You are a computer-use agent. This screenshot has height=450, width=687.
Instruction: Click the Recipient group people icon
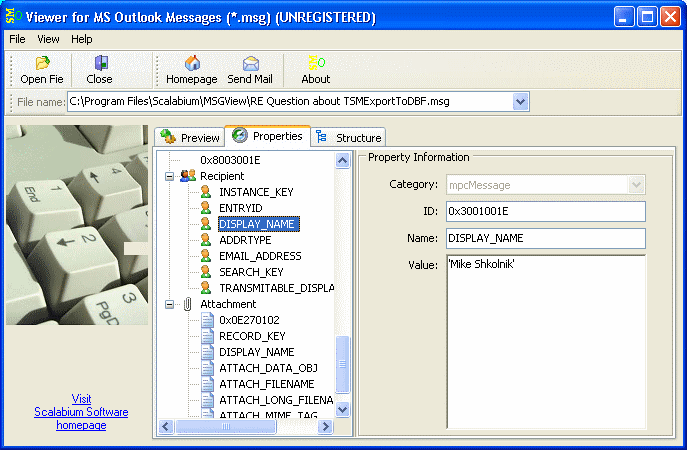pyautogui.click(x=188, y=176)
